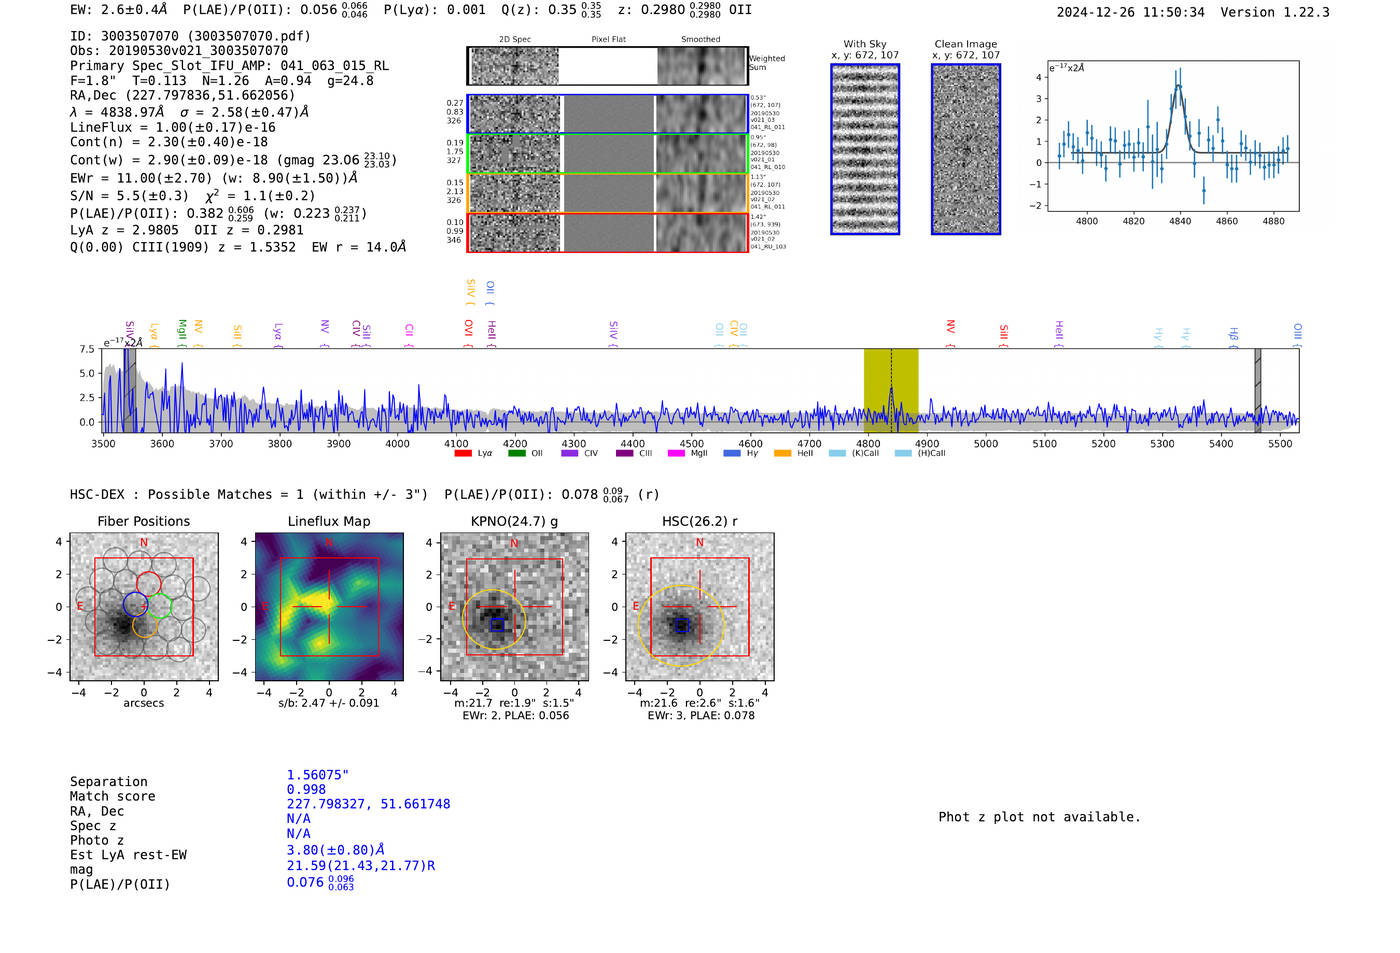Viewport: 1400px width, 953px height.
Task: Click the S/N = 5.5(±0.3) text
Action: click(129, 196)
